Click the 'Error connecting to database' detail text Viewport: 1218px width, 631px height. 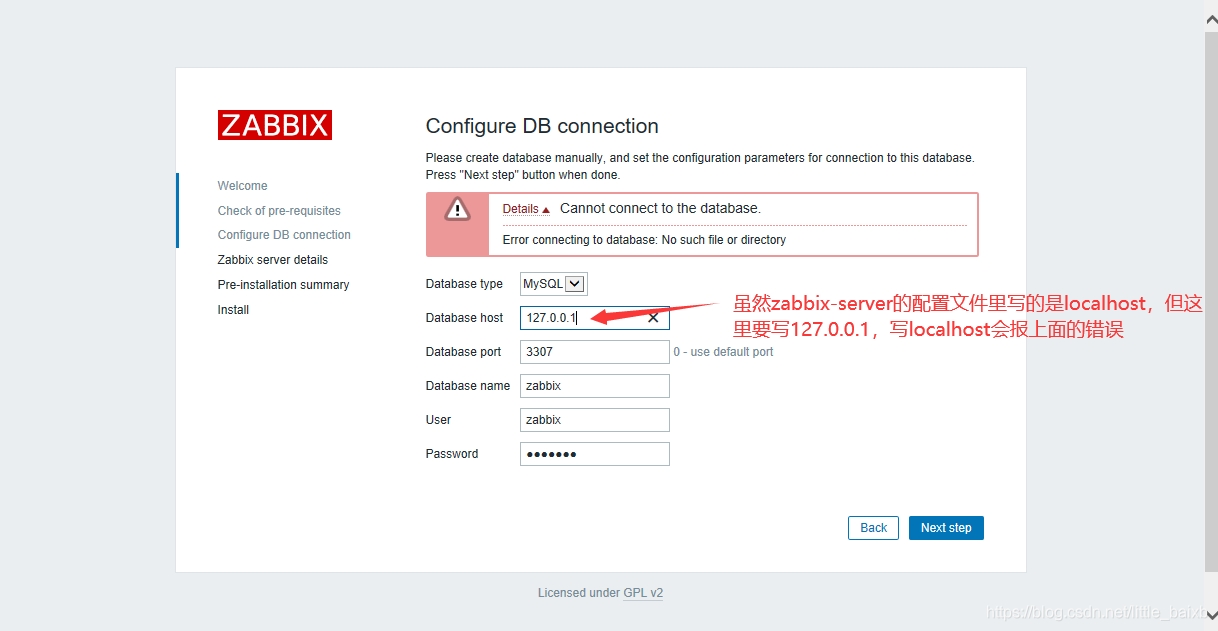tap(644, 240)
